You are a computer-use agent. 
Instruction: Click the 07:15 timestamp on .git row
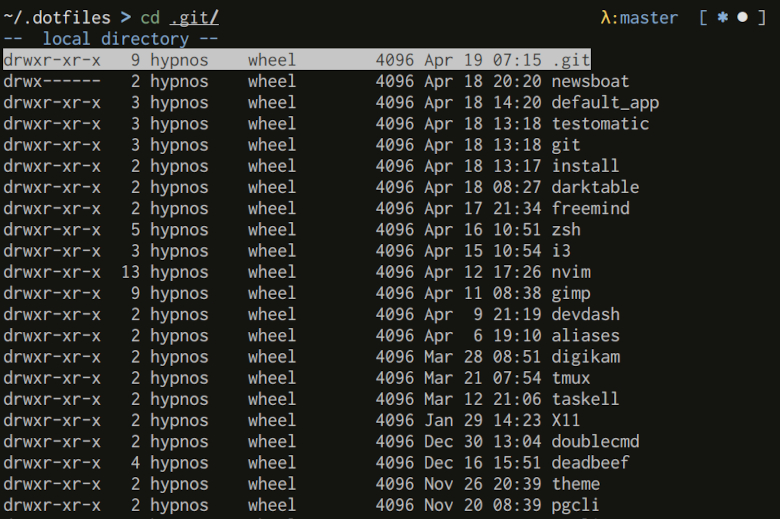[517, 60]
